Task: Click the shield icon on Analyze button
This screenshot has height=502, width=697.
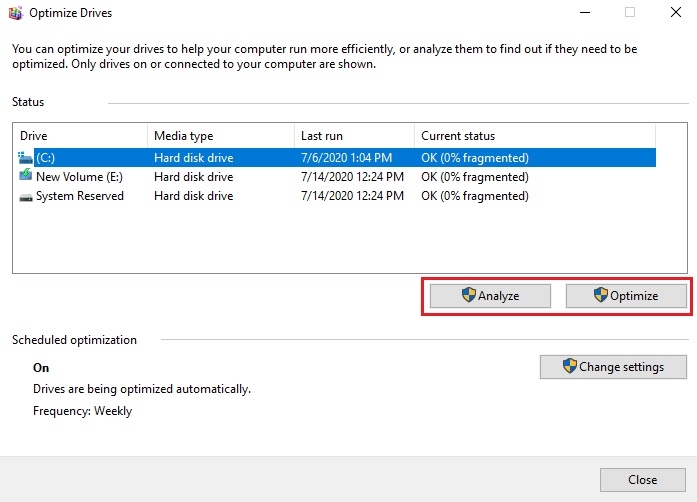Action: click(x=469, y=295)
